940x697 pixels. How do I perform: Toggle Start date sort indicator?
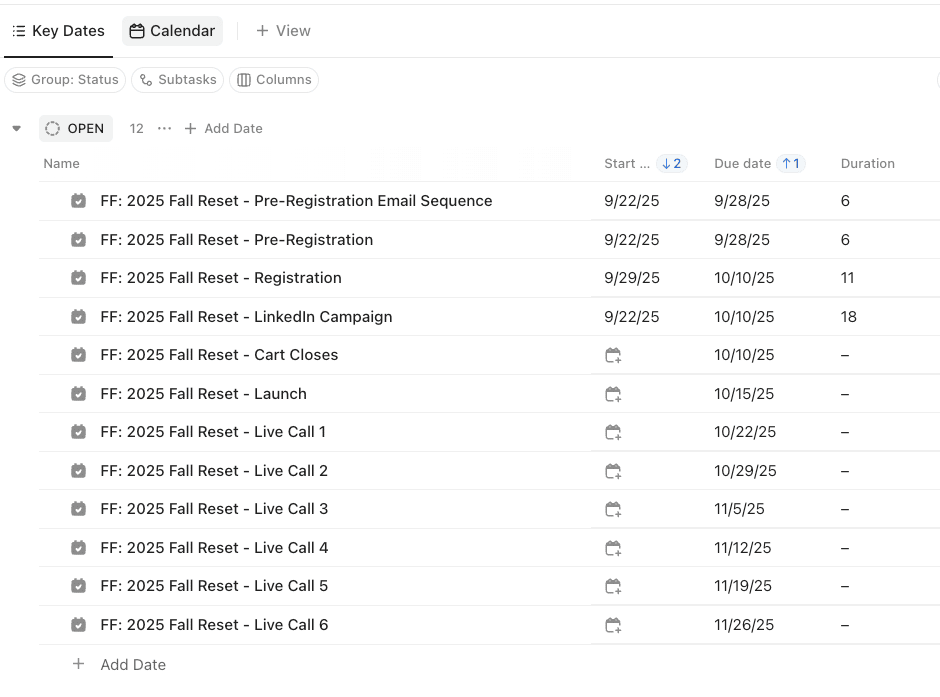coord(671,164)
